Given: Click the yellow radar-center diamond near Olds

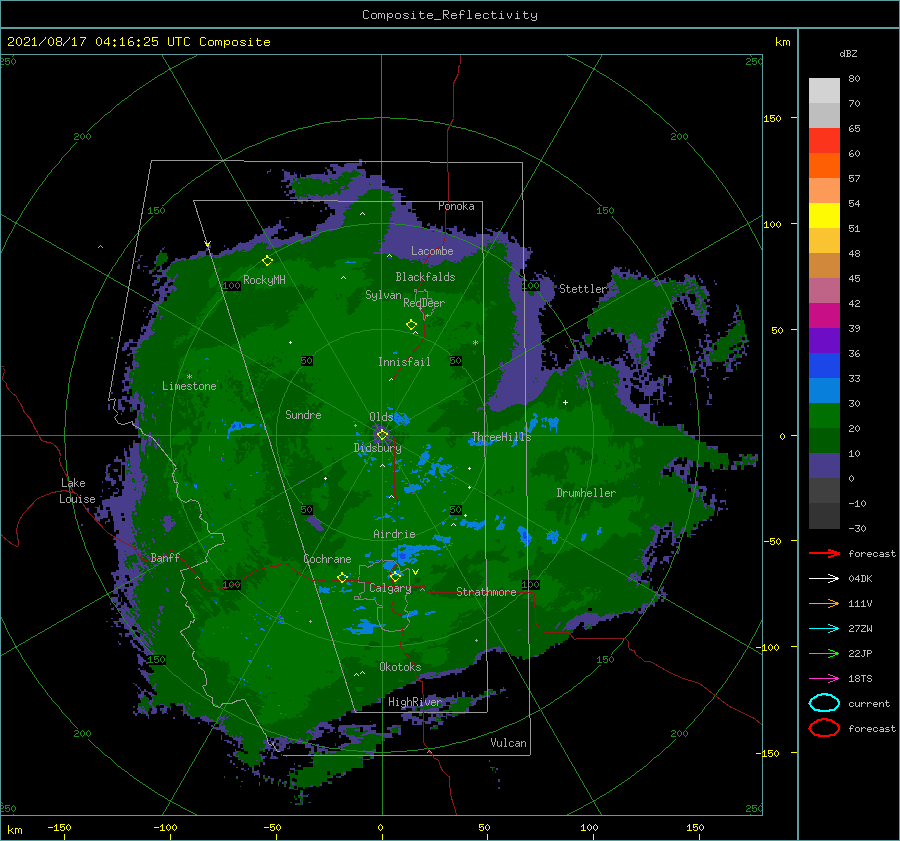Looking at the screenshot, I should point(382,435).
